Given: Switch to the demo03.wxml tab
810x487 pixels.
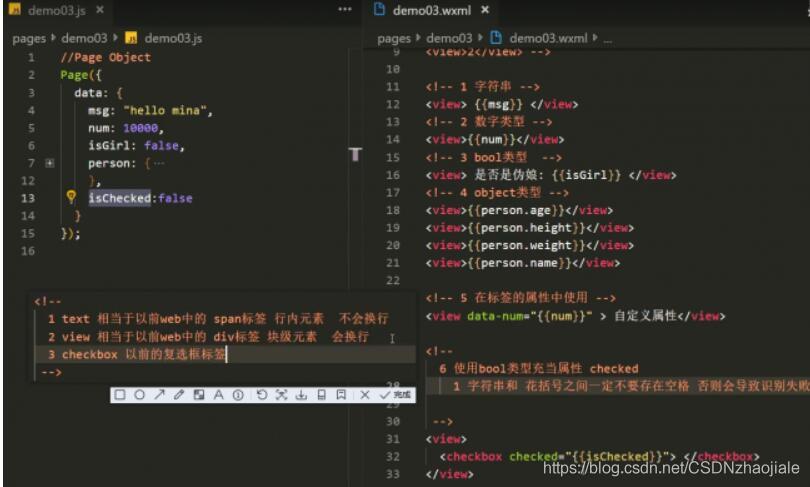Looking at the screenshot, I should point(432,10).
